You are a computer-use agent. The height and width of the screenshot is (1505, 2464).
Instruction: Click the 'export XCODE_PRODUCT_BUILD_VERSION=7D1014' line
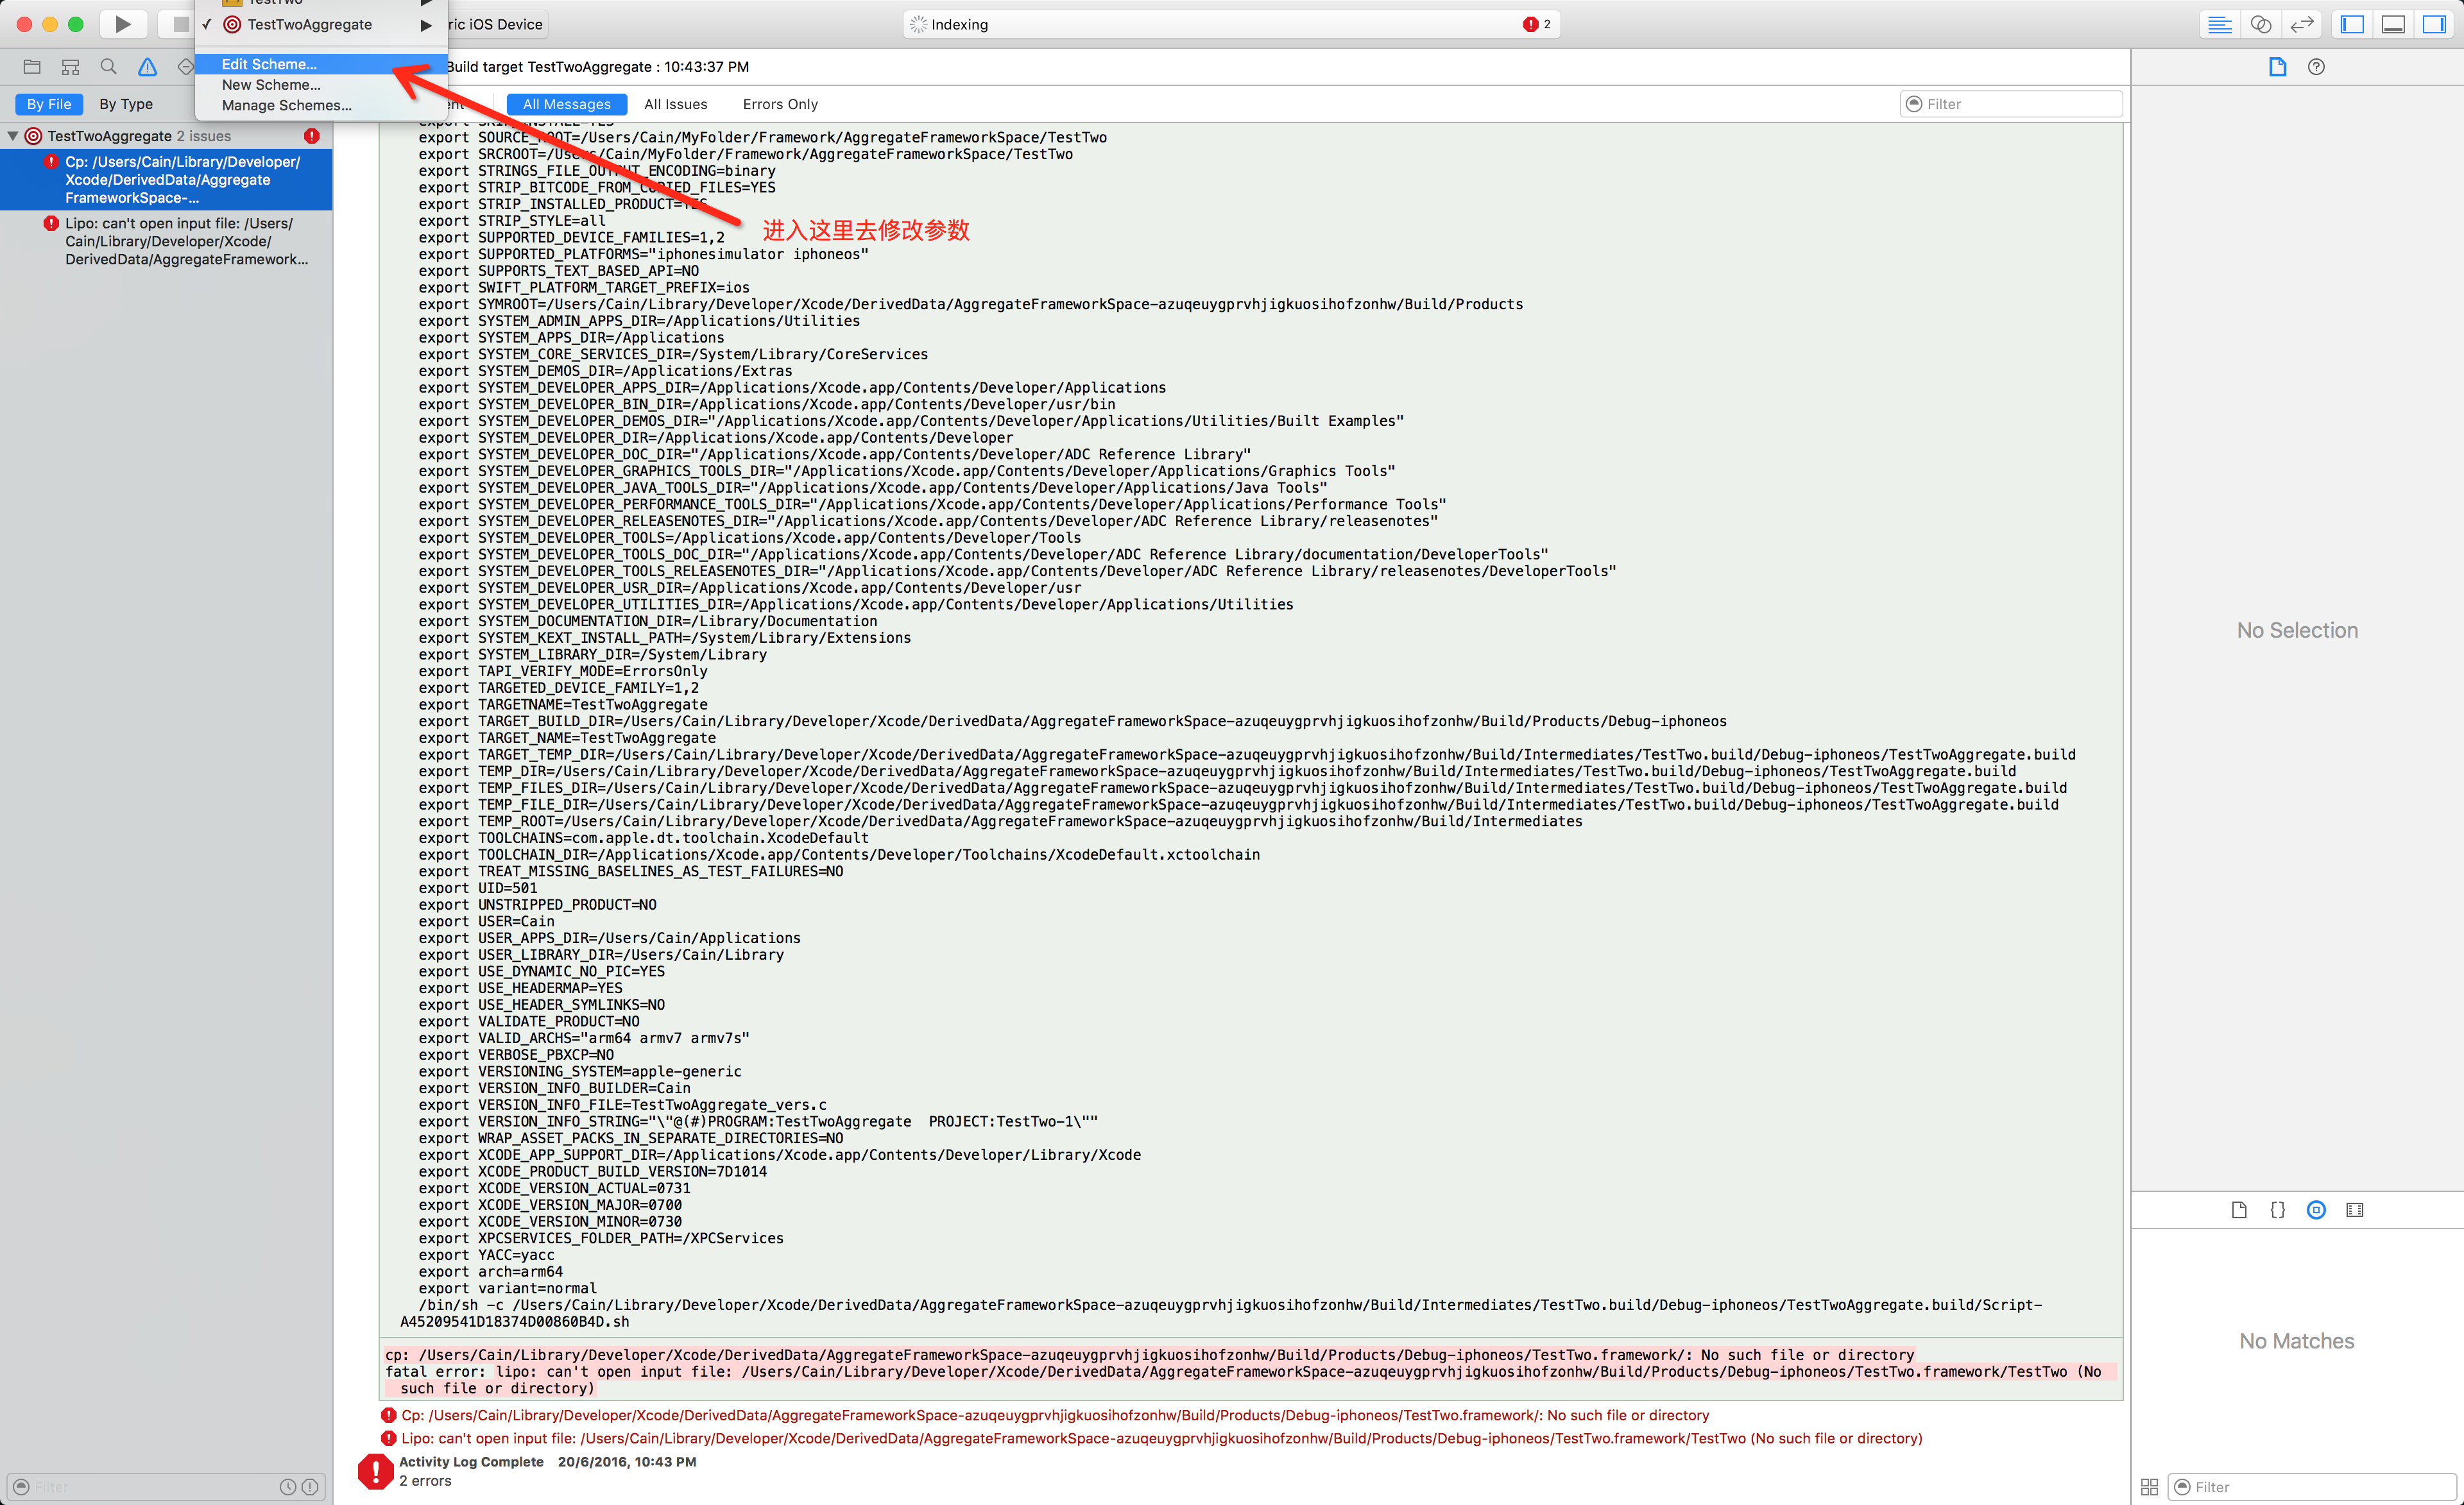tap(592, 1172)
